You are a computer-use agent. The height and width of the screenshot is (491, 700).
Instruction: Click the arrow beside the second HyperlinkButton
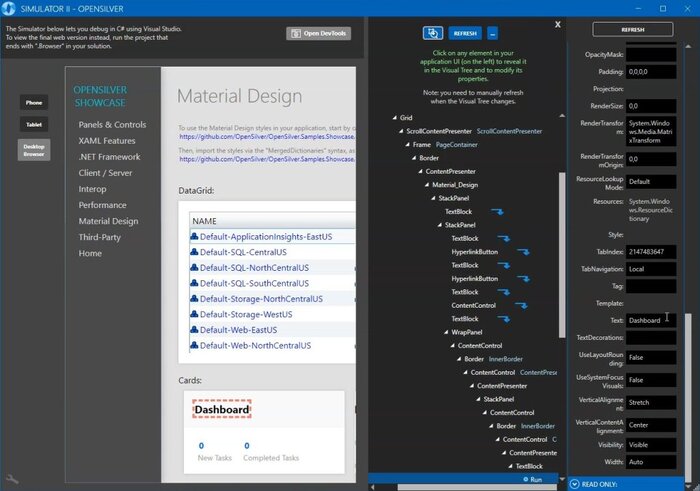(523, 279)
